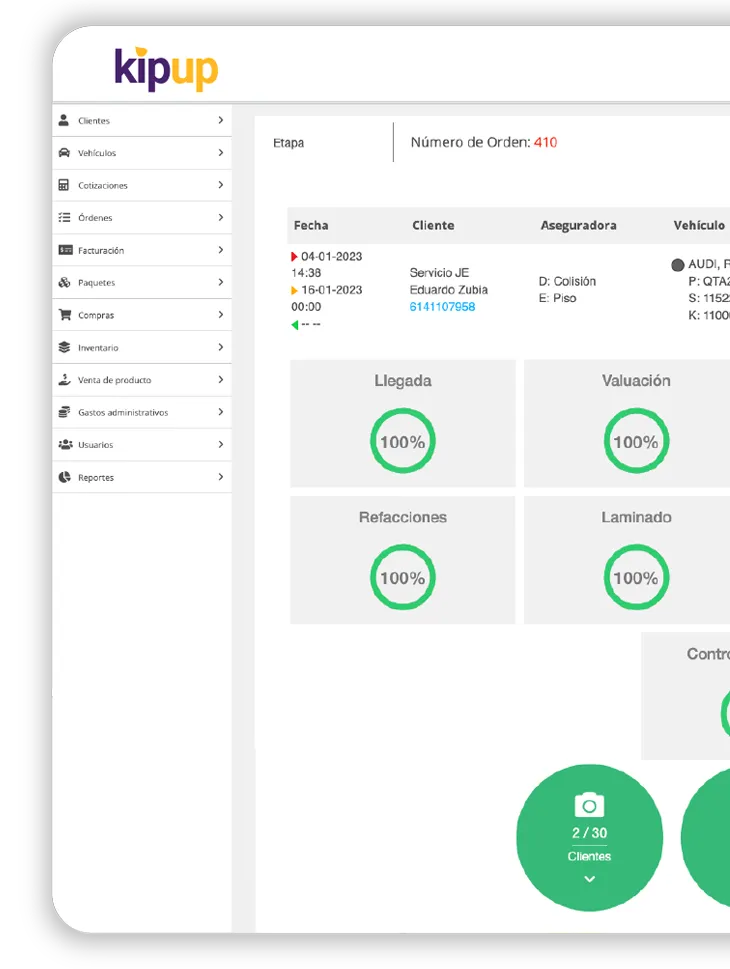Image resolution: width=730 pixels, height=969 pixels.
Task: Open the Refacciones stage card
Action: click(x=403, y=560)
